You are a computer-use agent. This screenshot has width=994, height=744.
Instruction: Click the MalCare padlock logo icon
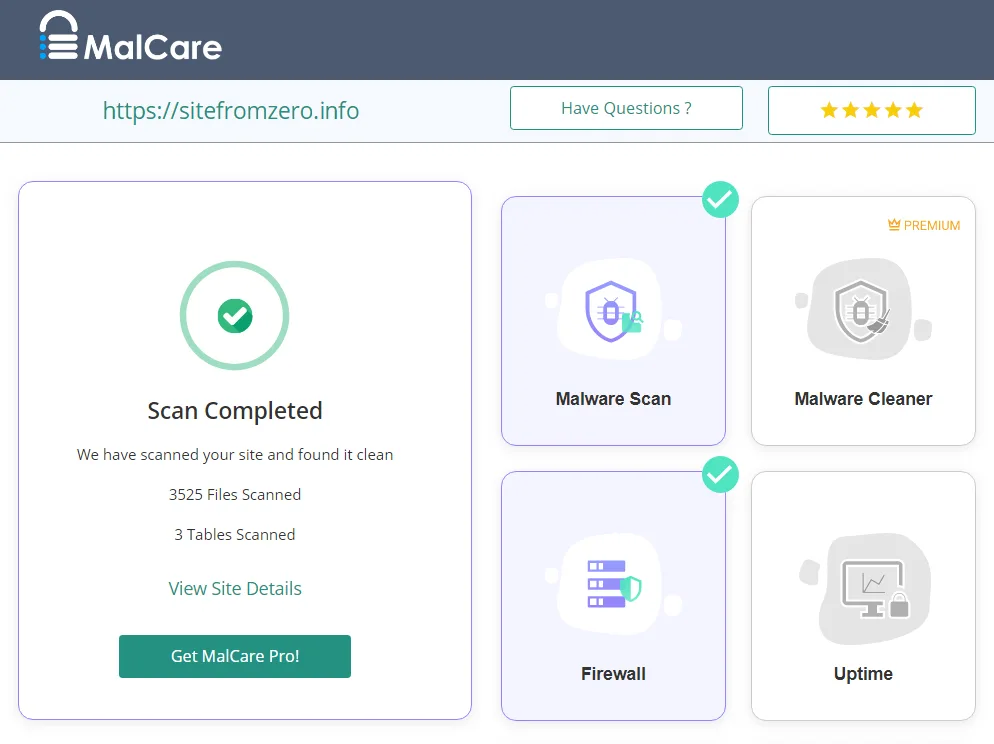(x=58, y=38)
